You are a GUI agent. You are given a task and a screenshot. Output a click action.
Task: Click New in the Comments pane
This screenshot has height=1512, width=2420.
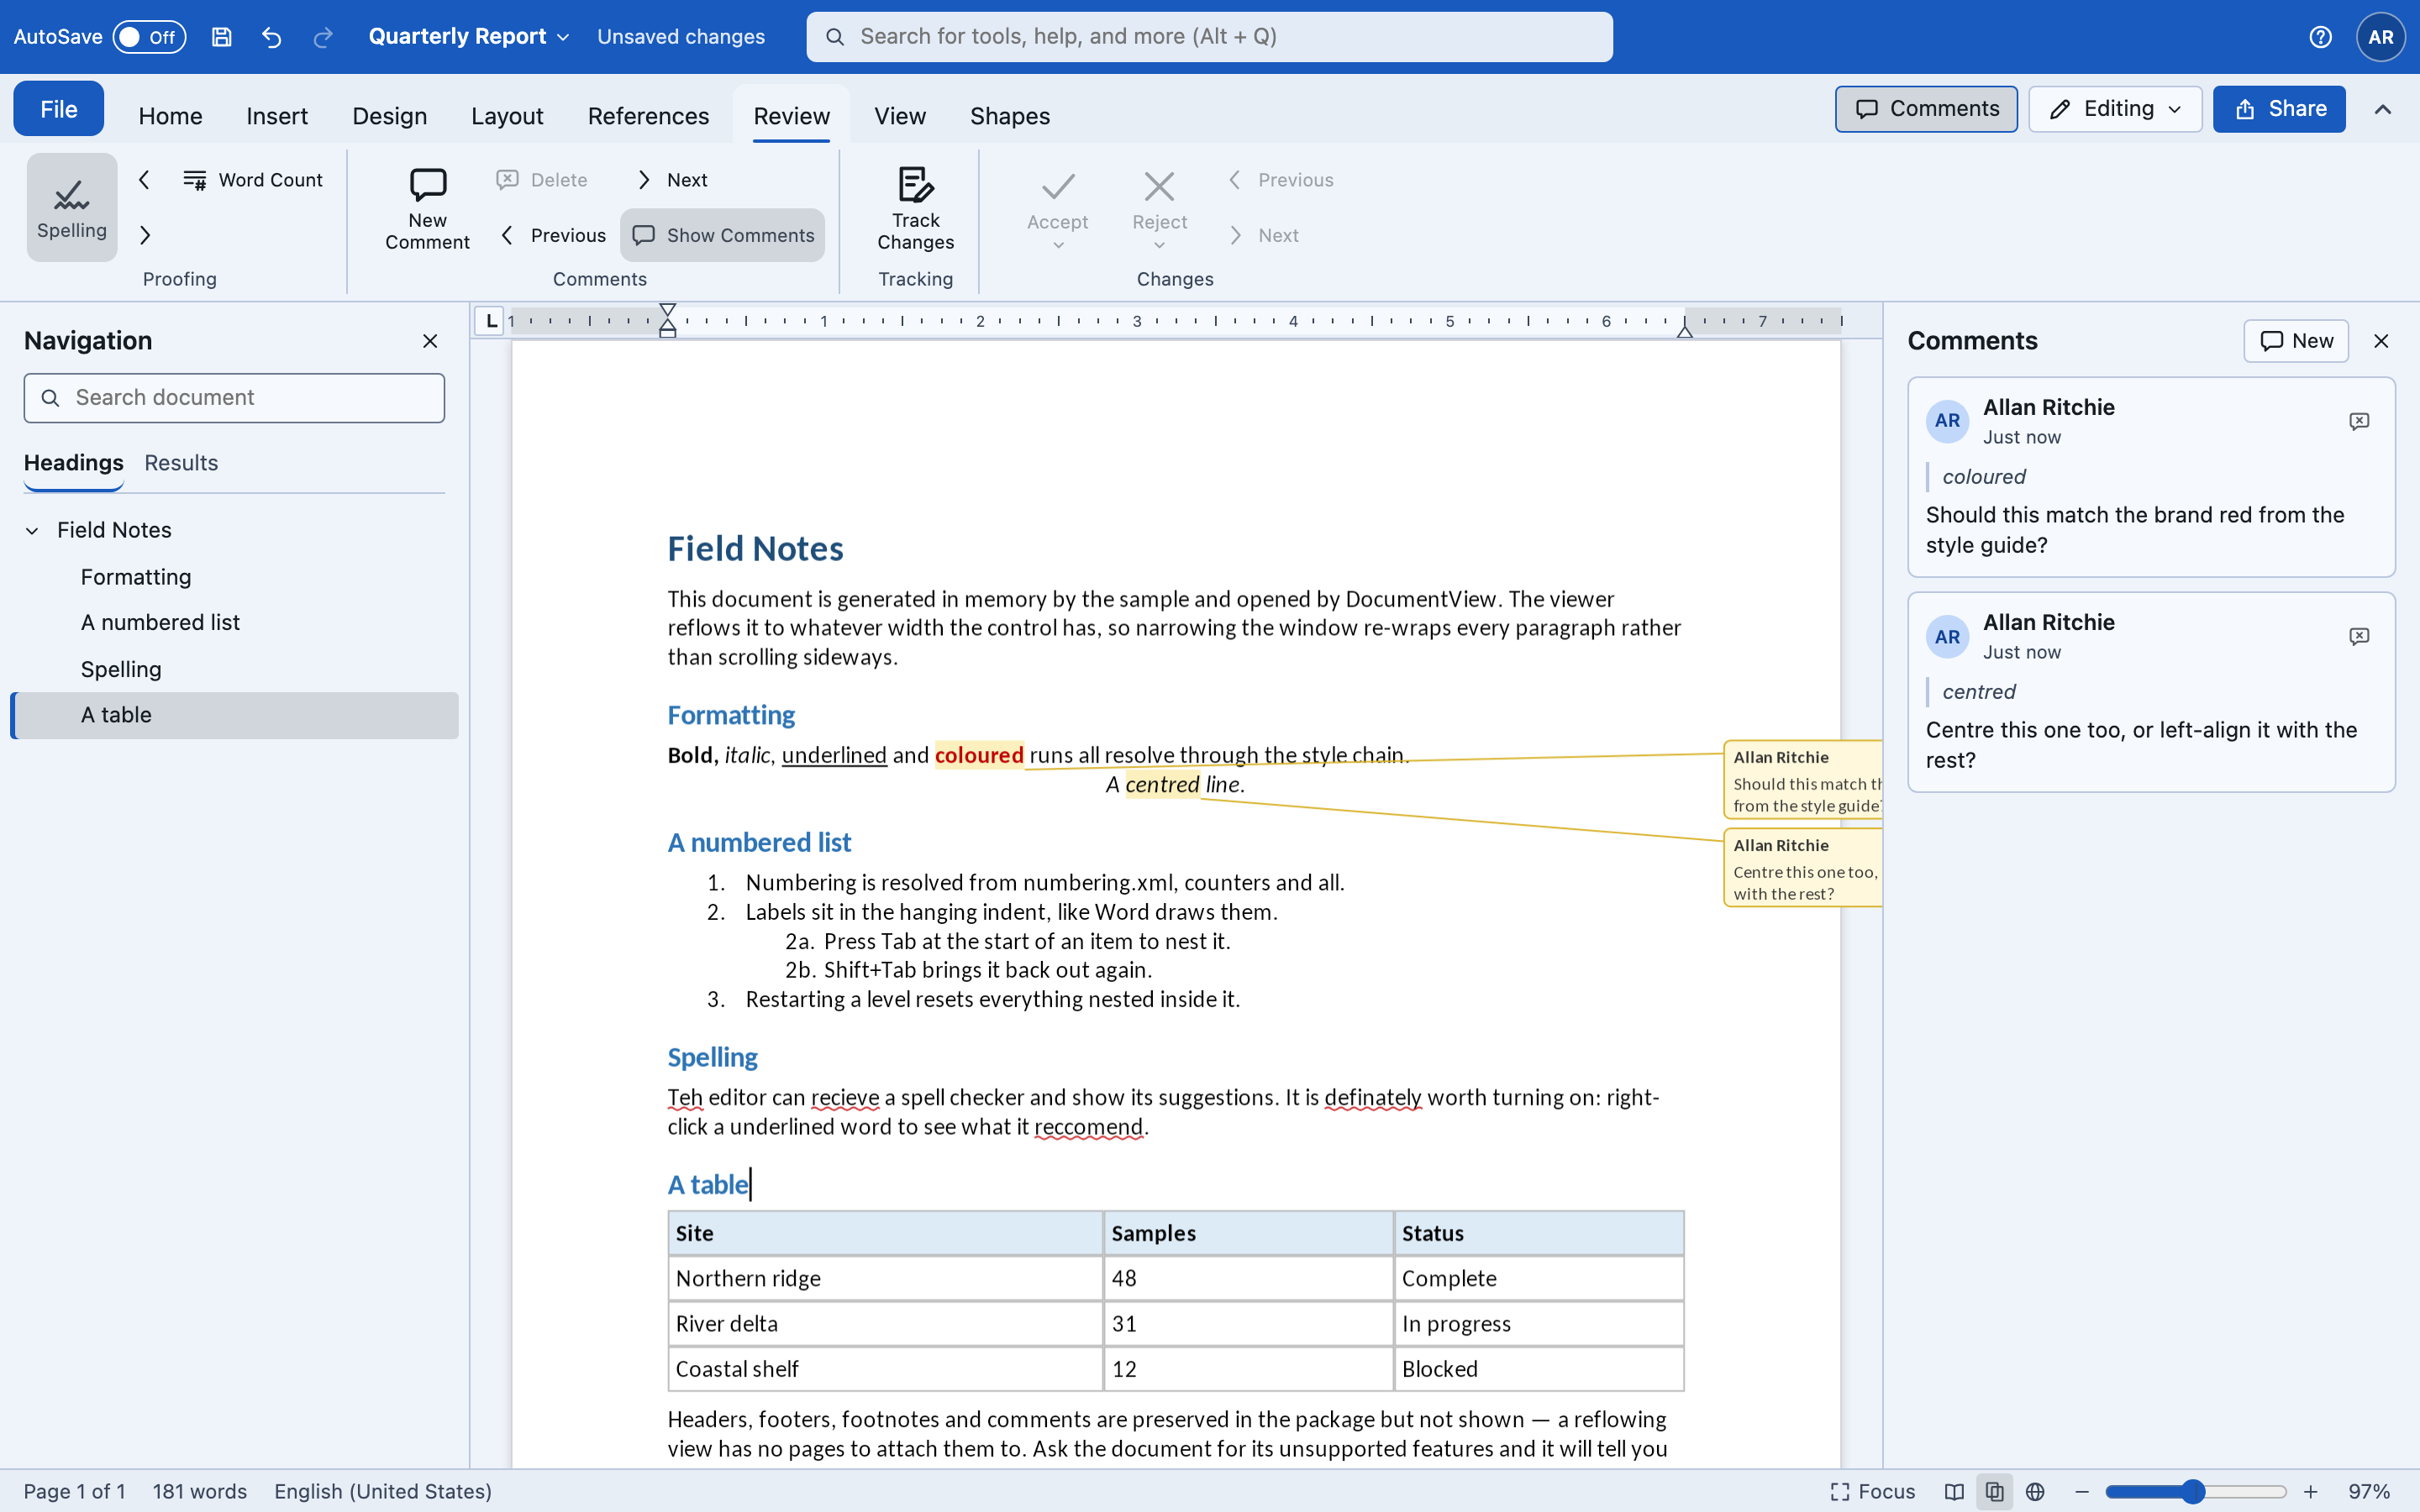(x=2296, y=341)
